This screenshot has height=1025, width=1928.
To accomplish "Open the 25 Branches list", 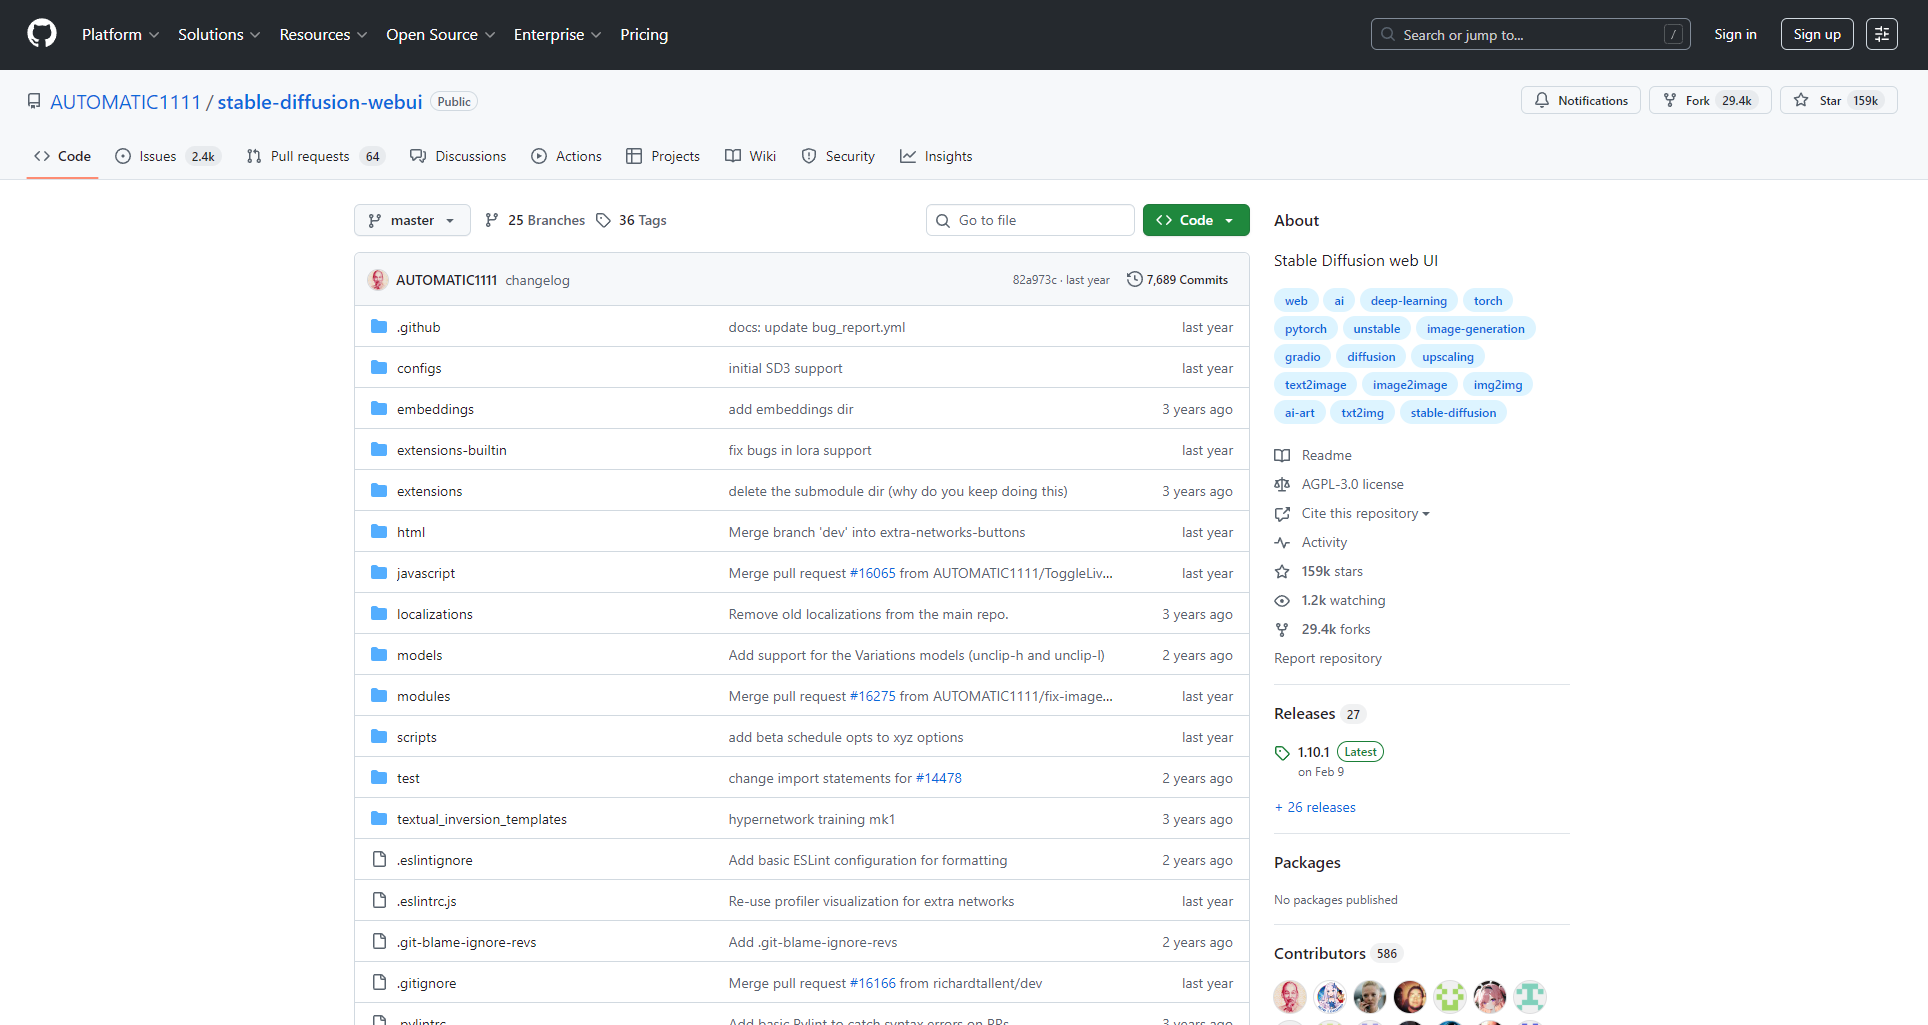I will tap(535, 221).
